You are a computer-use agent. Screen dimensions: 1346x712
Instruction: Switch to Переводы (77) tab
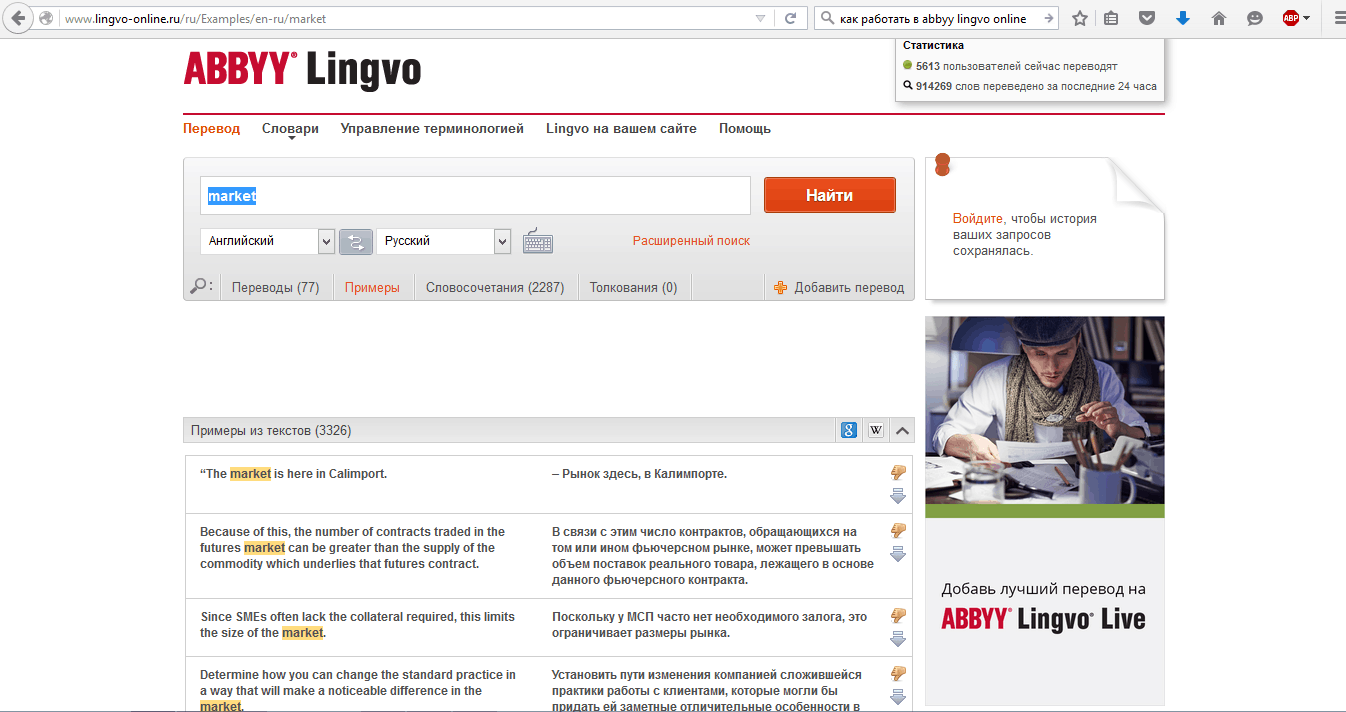coord(275,287)
